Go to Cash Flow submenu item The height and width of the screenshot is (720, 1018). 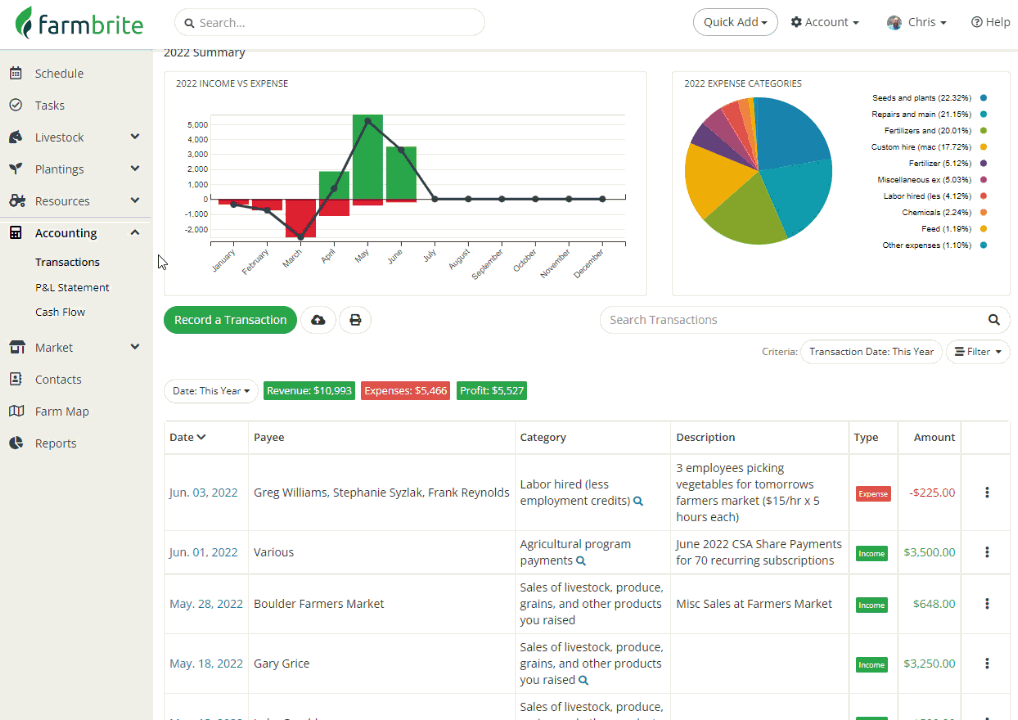pos(60,312)
